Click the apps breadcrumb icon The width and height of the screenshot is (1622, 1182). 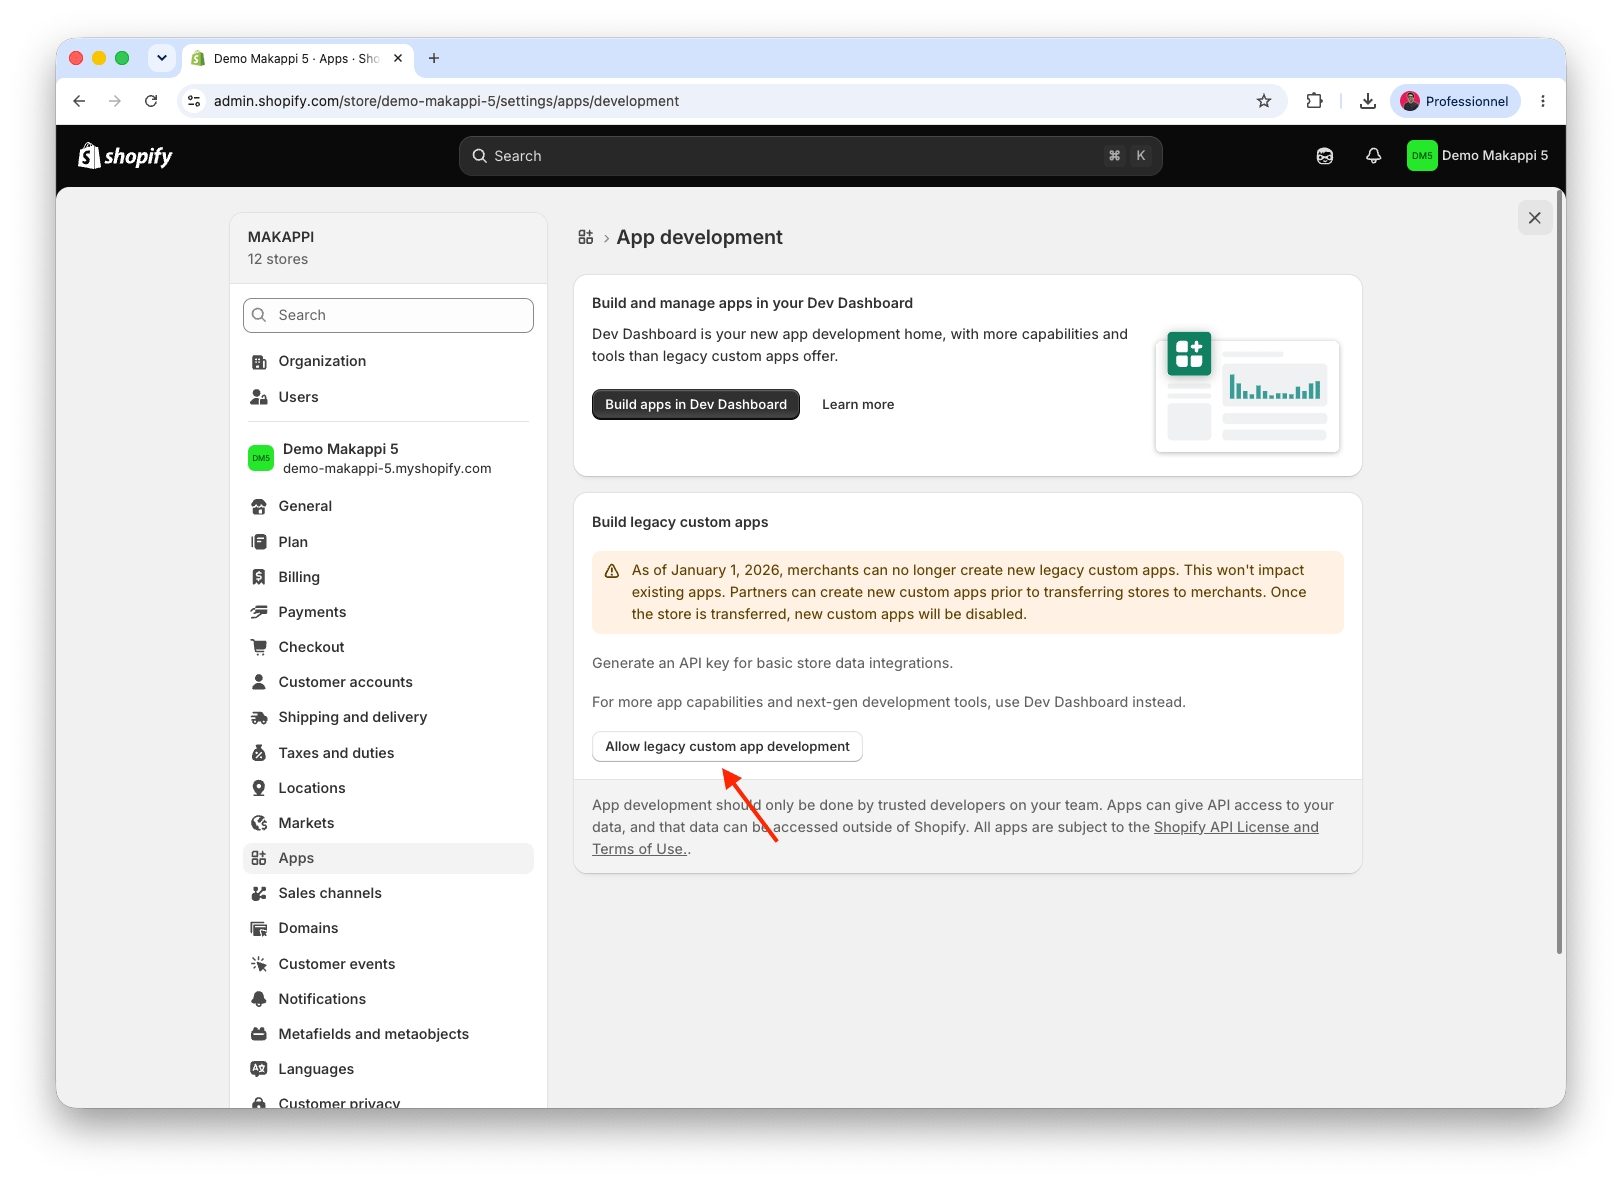tap(586, 237)
